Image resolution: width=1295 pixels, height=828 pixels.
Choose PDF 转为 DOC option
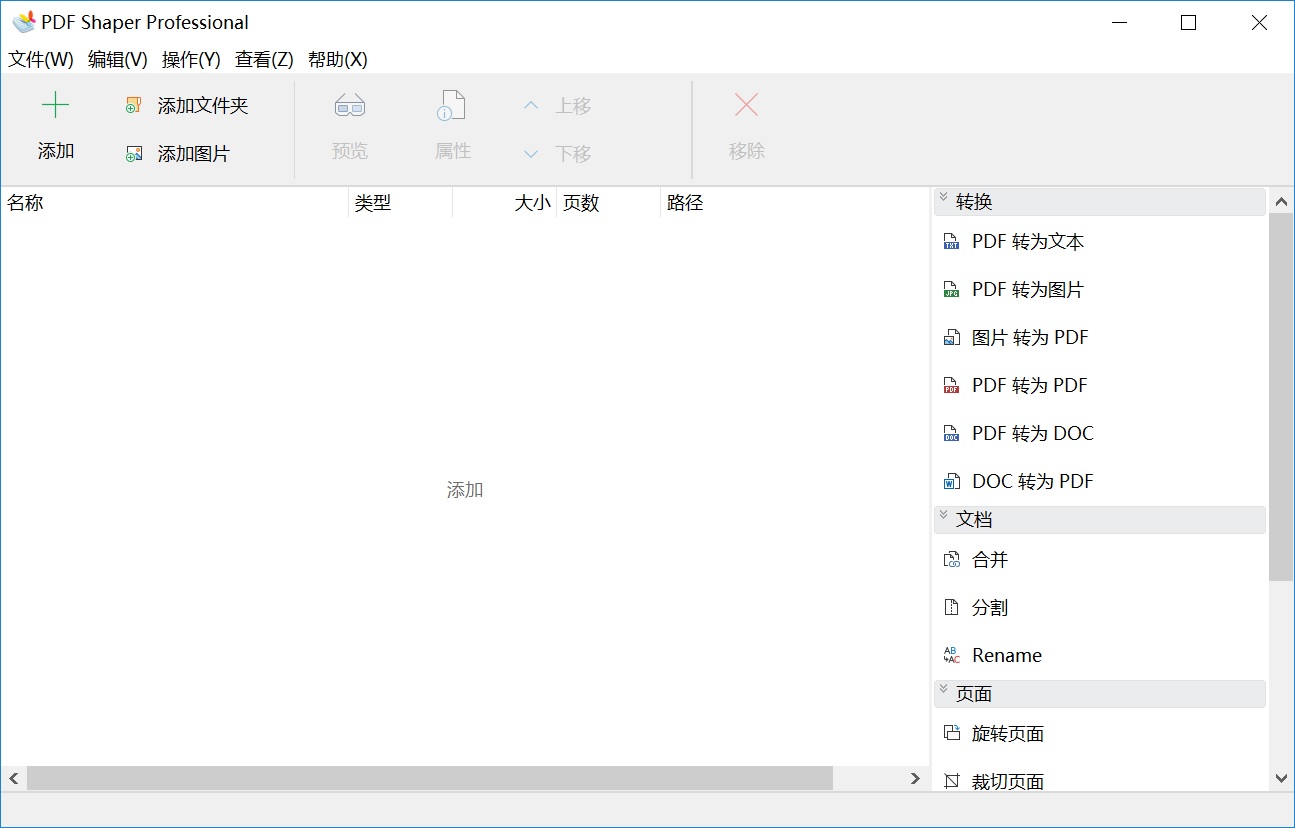[1032, 434]
